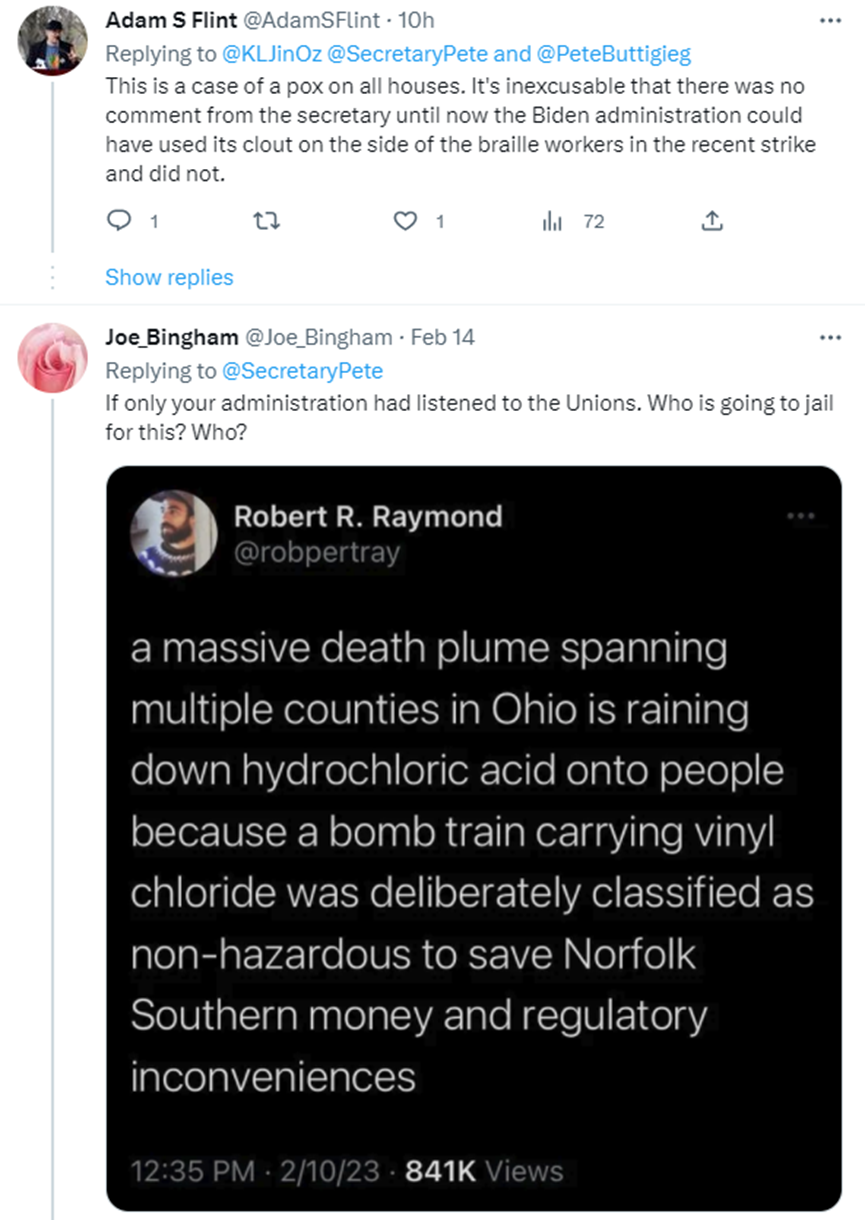This screenshot has height=1220, width=865.
Task: Click @SecretaryPete in Joe_Bingham's reply
Action: 301,371
